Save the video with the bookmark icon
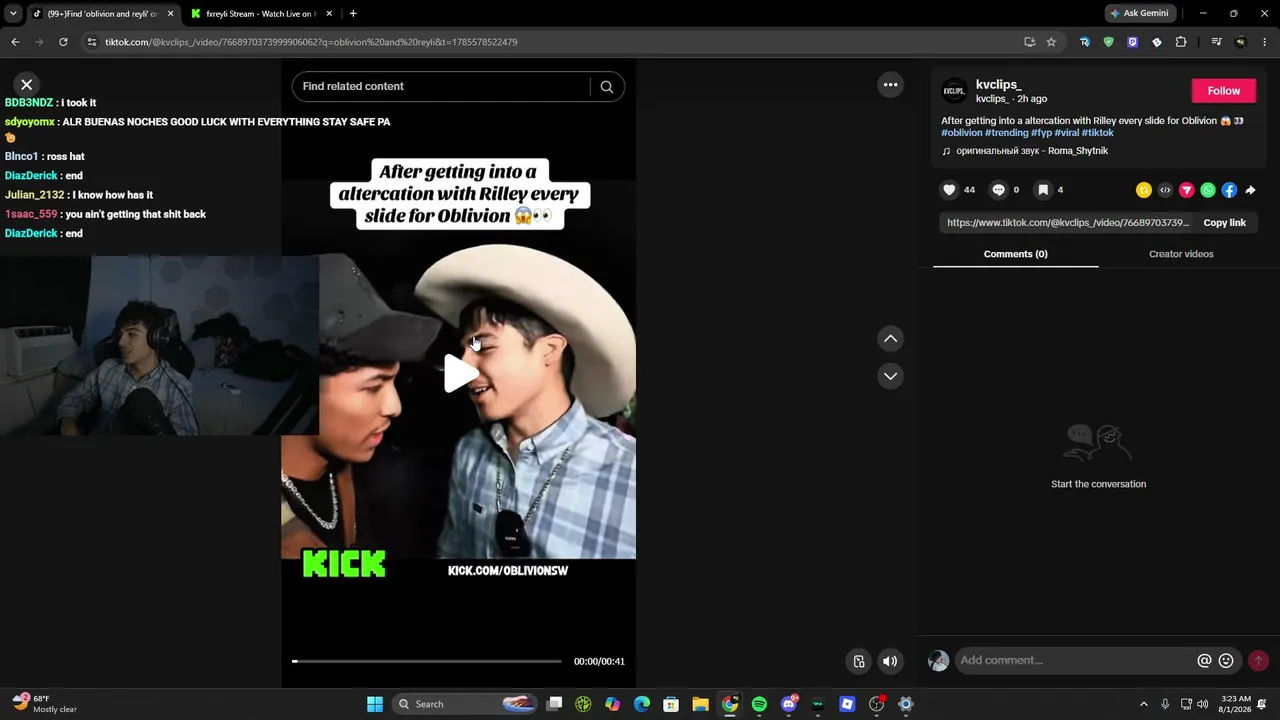The height and width of the screenshot is (720, 1280). (x=1043, y=190)
